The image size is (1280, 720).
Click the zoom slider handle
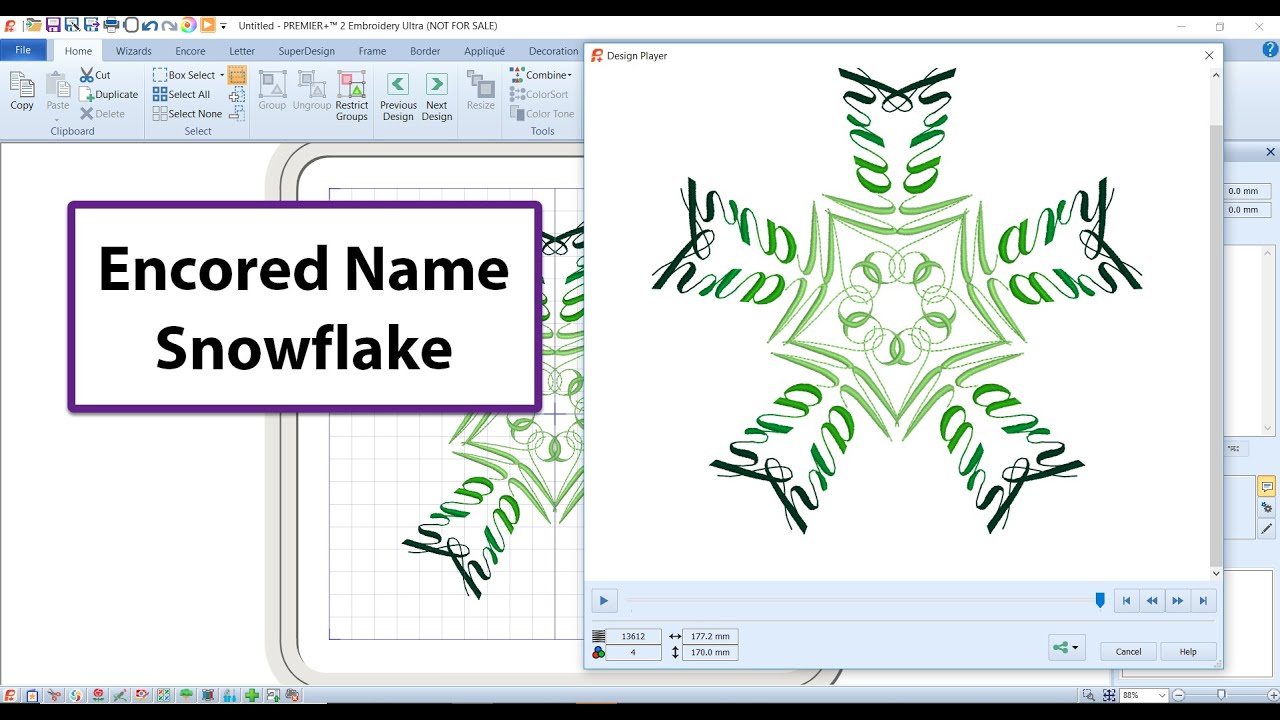coord(1221,694)
